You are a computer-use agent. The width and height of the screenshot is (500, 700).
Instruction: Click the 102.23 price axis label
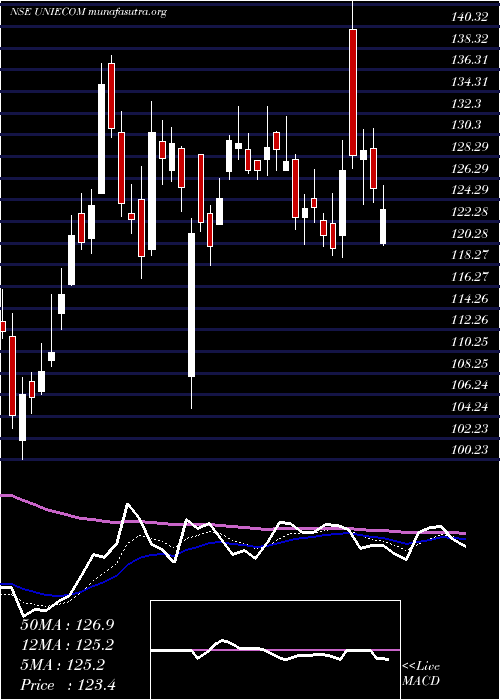coord(469,428)
